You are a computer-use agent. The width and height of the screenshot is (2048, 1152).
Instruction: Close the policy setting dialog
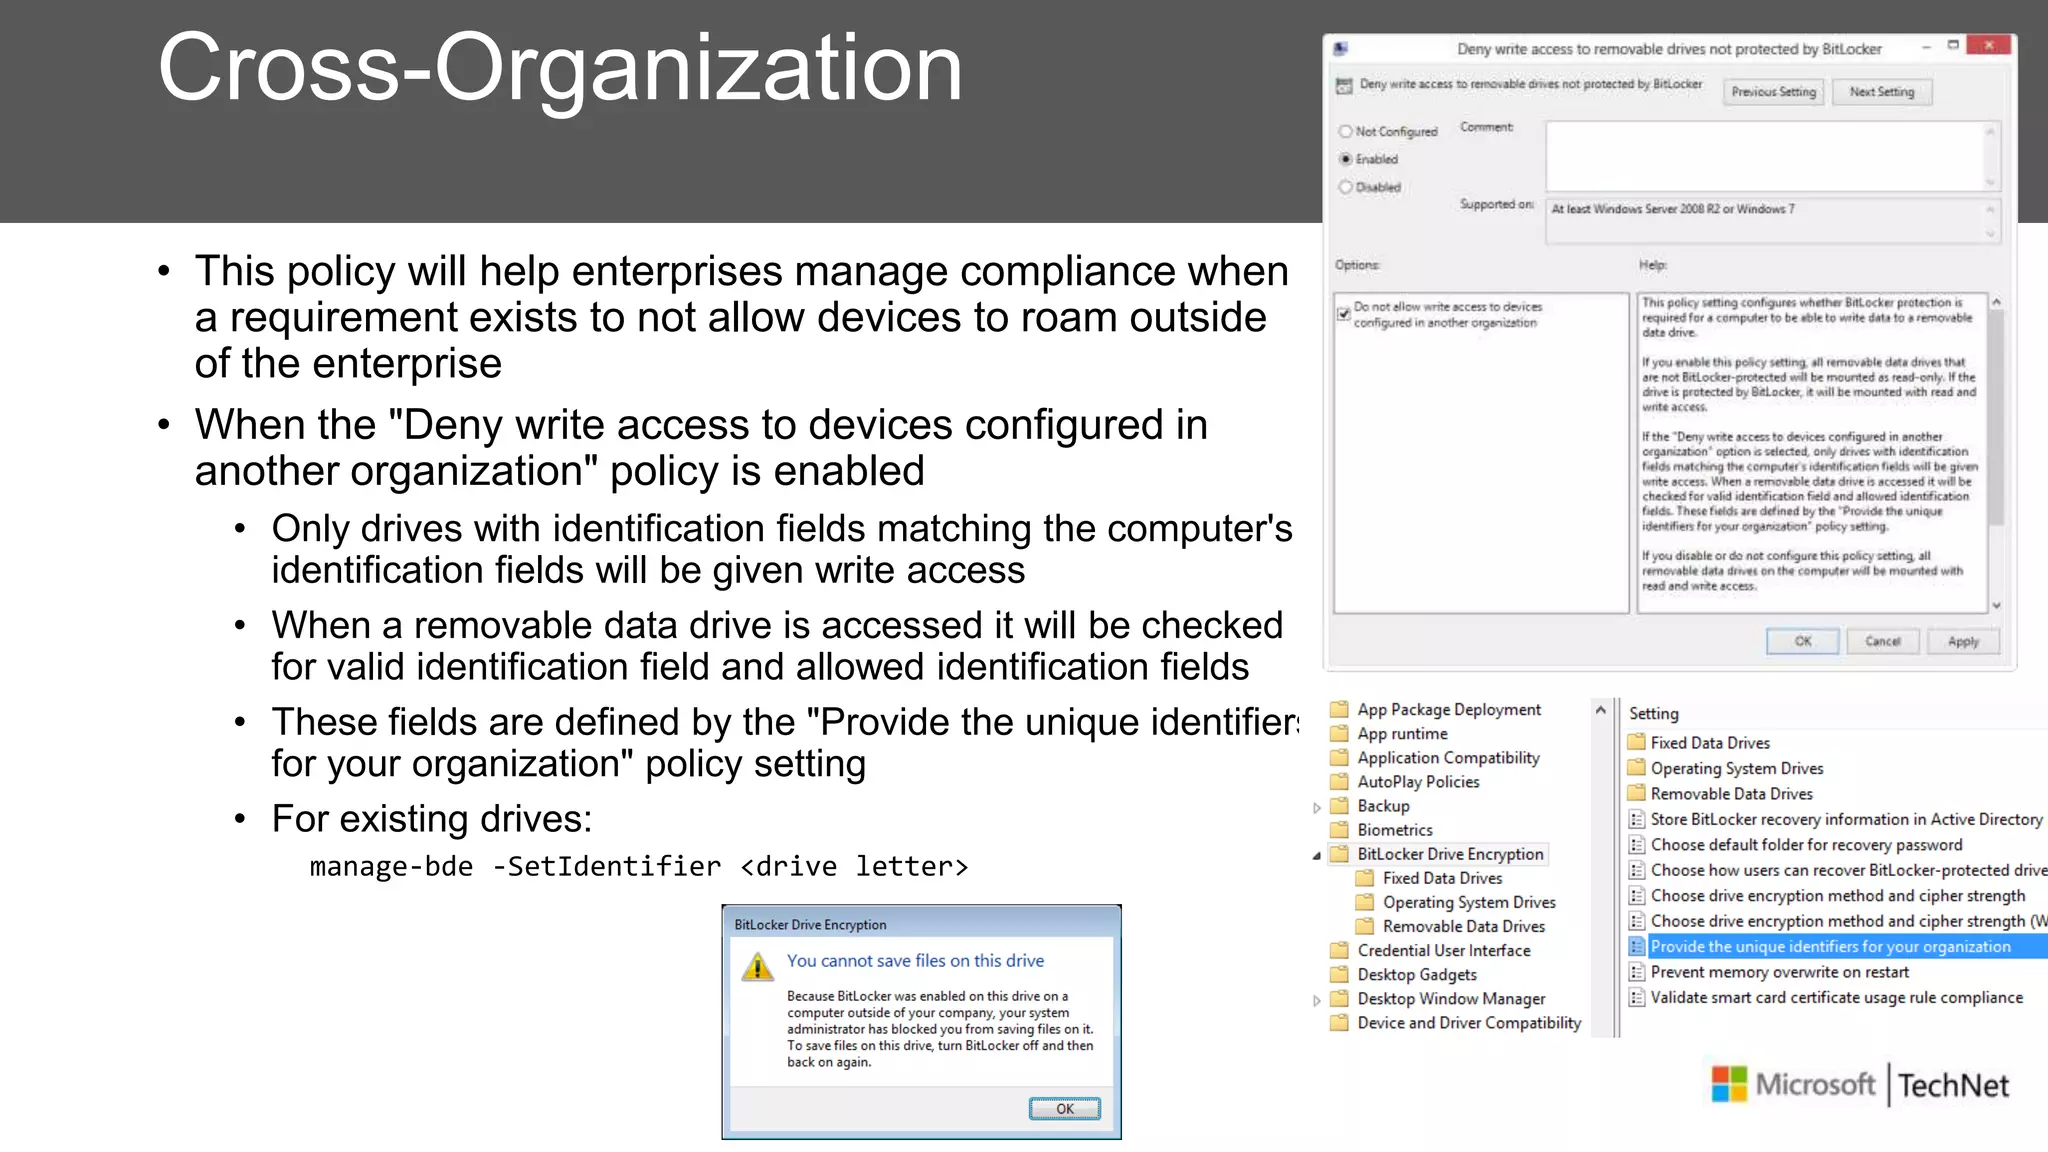1988,45
